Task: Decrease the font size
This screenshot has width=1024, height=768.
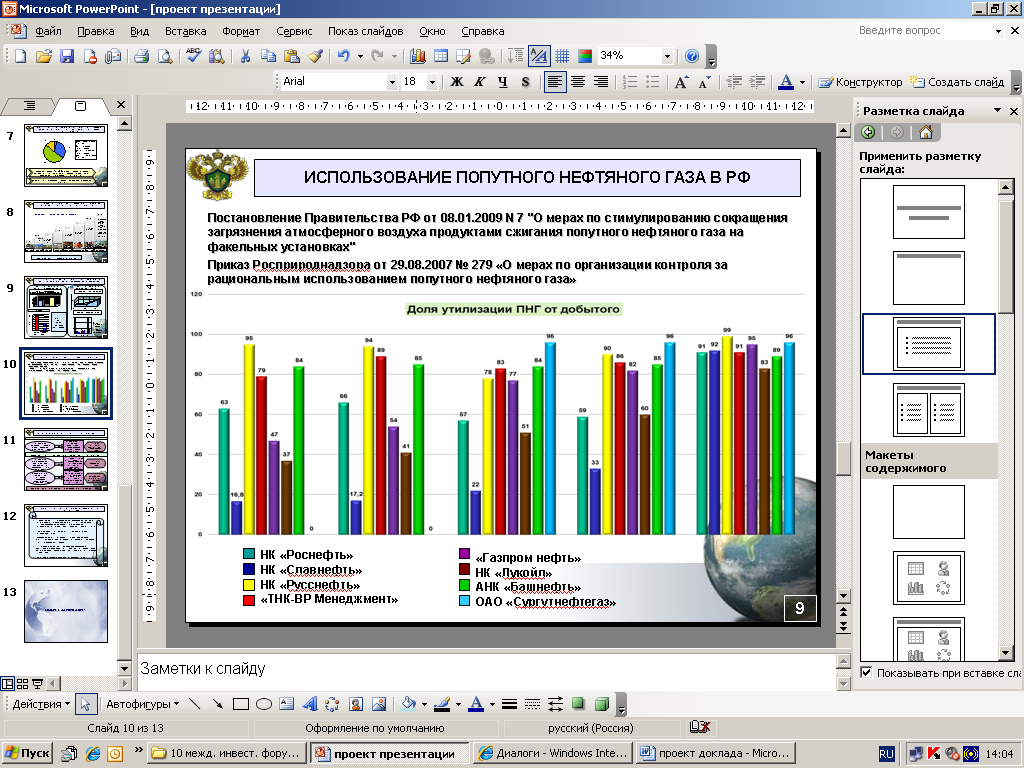Action: 704,82
